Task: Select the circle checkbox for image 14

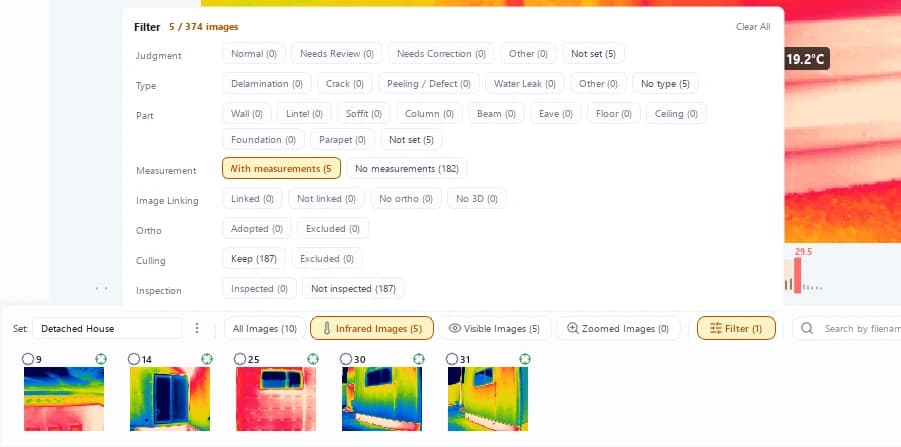Action: pyautogui.click(x=134, y=359)
